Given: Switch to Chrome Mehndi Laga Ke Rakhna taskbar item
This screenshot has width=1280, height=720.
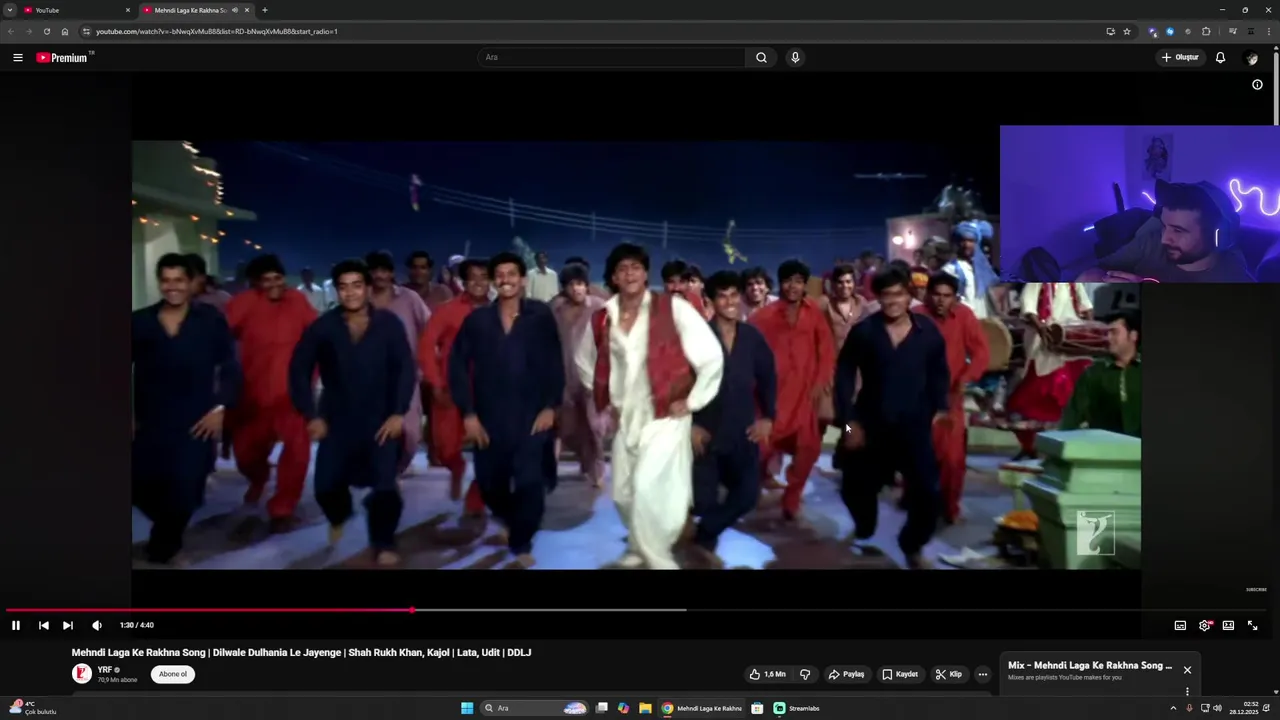Looking at the screenshot, I should (703, 708).
